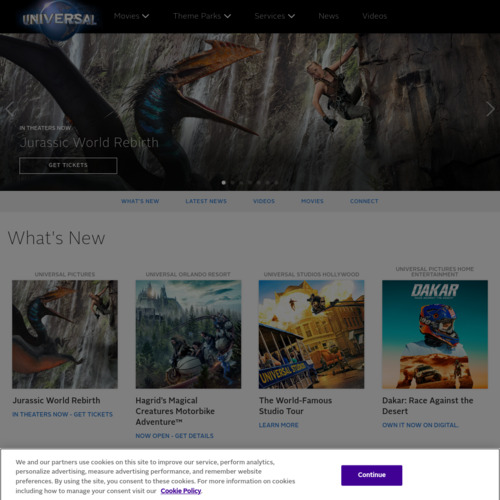Image resolution: width=500 pixels, height=500 pixels.
Task: Click the Universal globe logo
Action: tap(59, 20)
